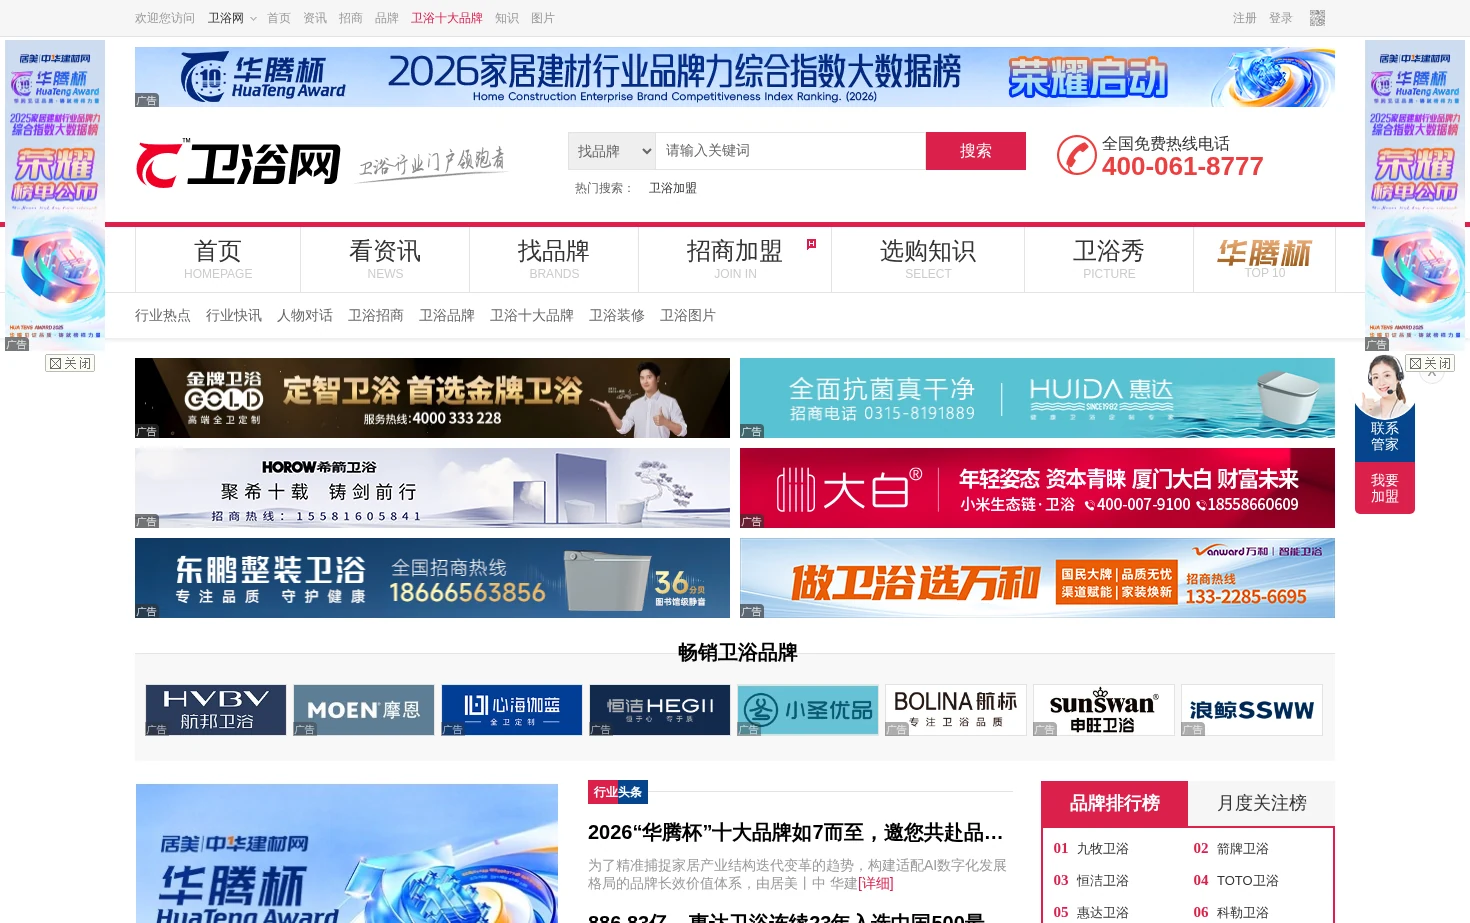1470x923 pixels.
Task: Click the keyword search input field
Action: 791,151
